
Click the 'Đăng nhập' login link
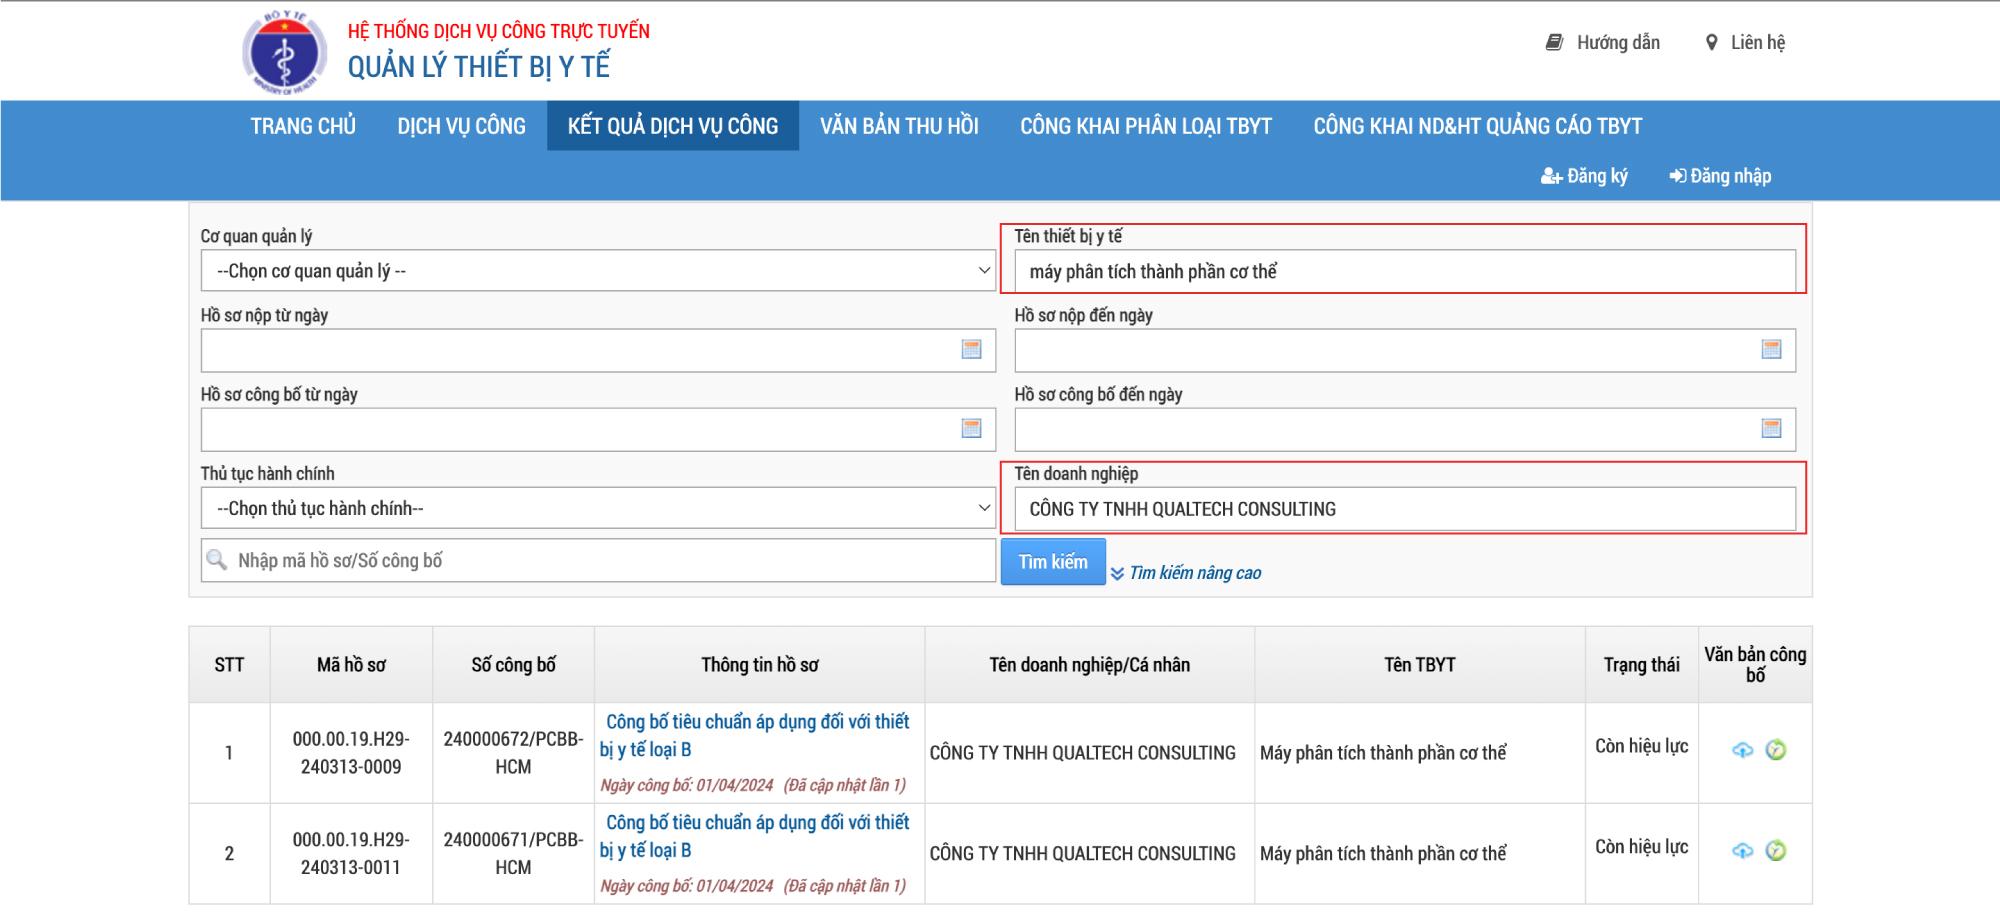tap(1720, 176)
